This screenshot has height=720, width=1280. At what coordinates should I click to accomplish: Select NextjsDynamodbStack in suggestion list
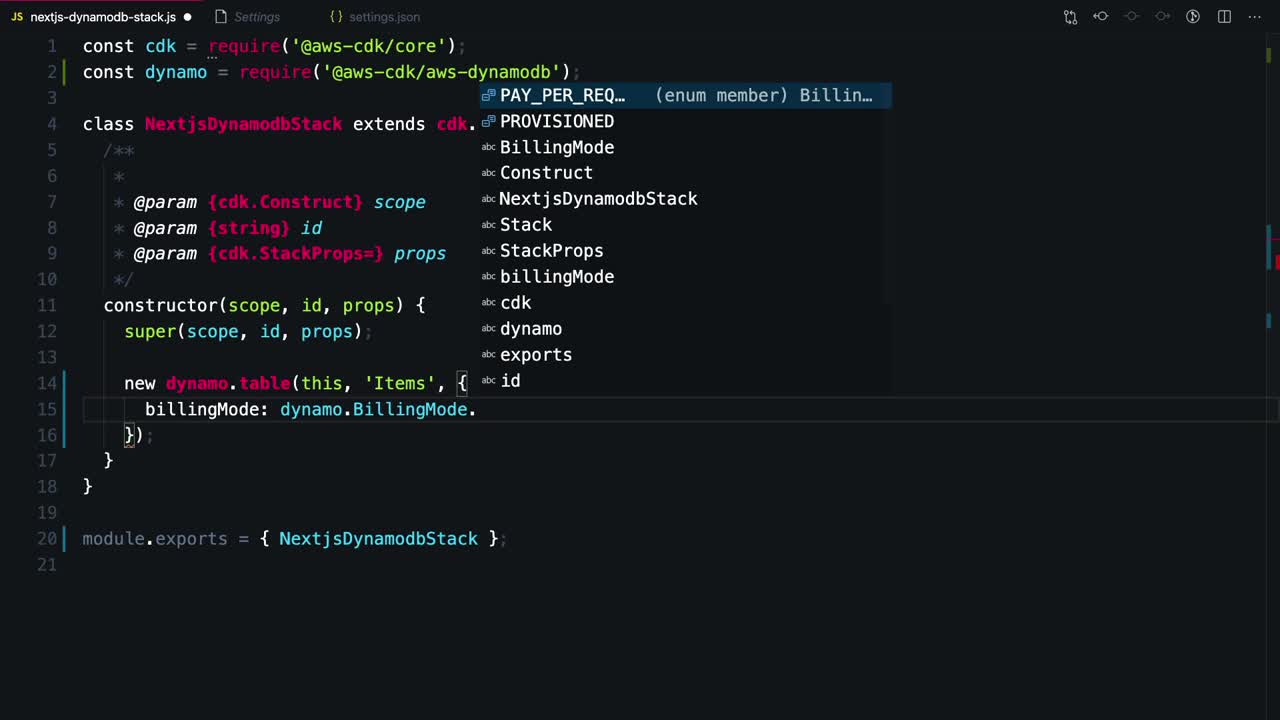(x=598, y=199)
